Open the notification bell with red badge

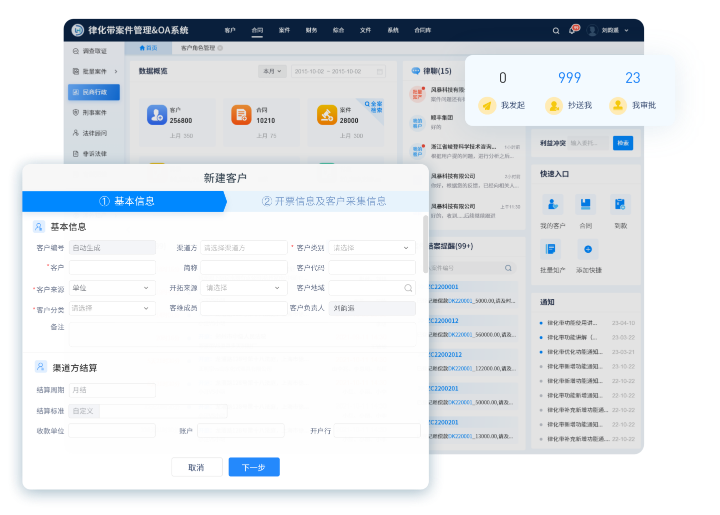(x=573, y=30)
